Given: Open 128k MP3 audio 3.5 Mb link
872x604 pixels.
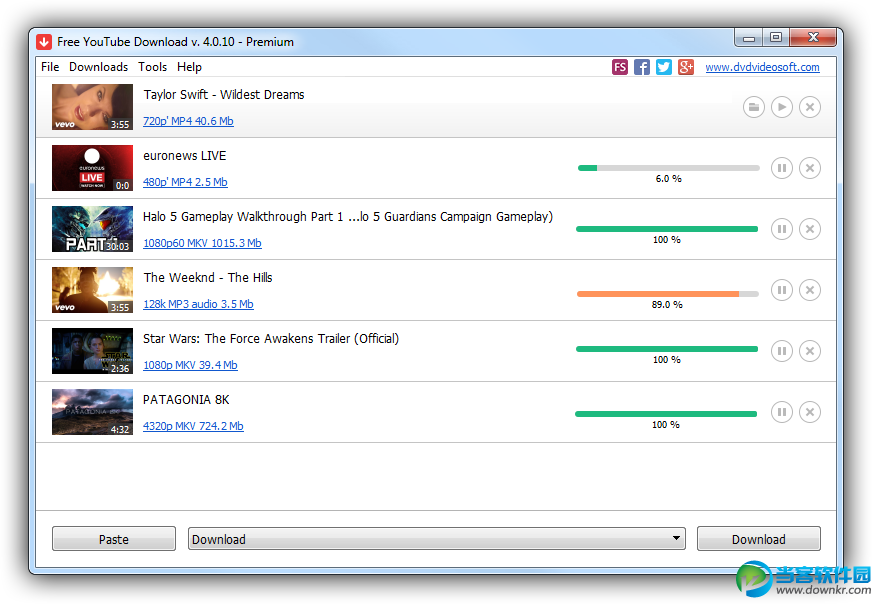Looking at the screenshot, I should point(199,304).
